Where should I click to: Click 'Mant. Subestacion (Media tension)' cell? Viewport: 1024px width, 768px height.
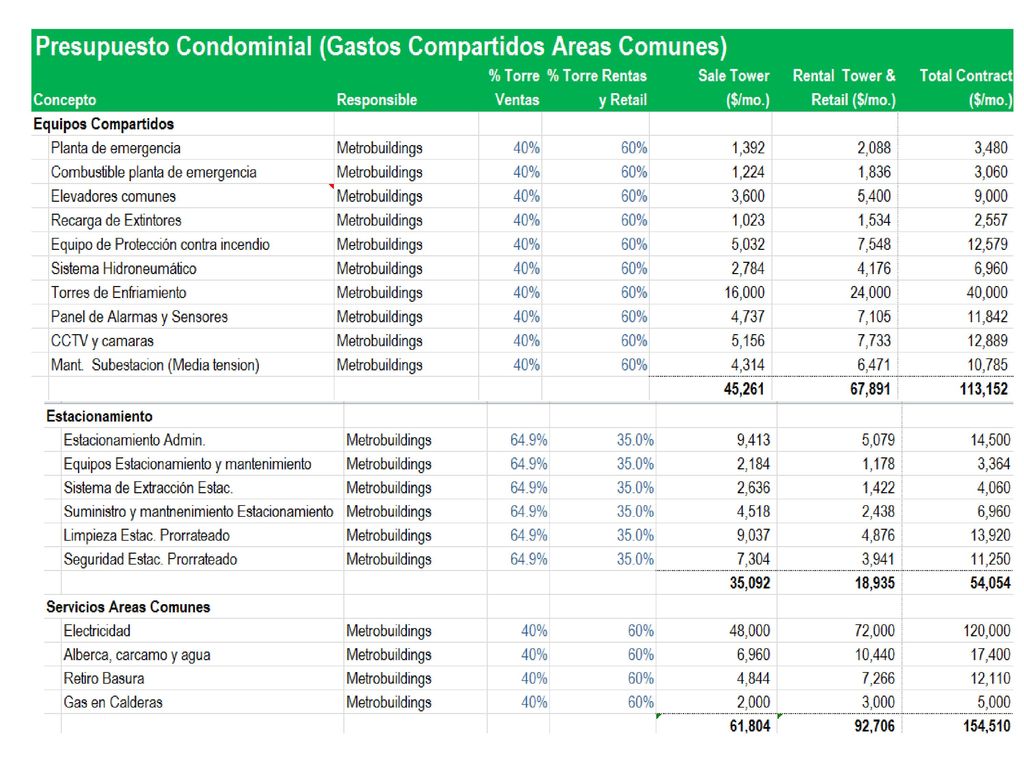point(155,366)
